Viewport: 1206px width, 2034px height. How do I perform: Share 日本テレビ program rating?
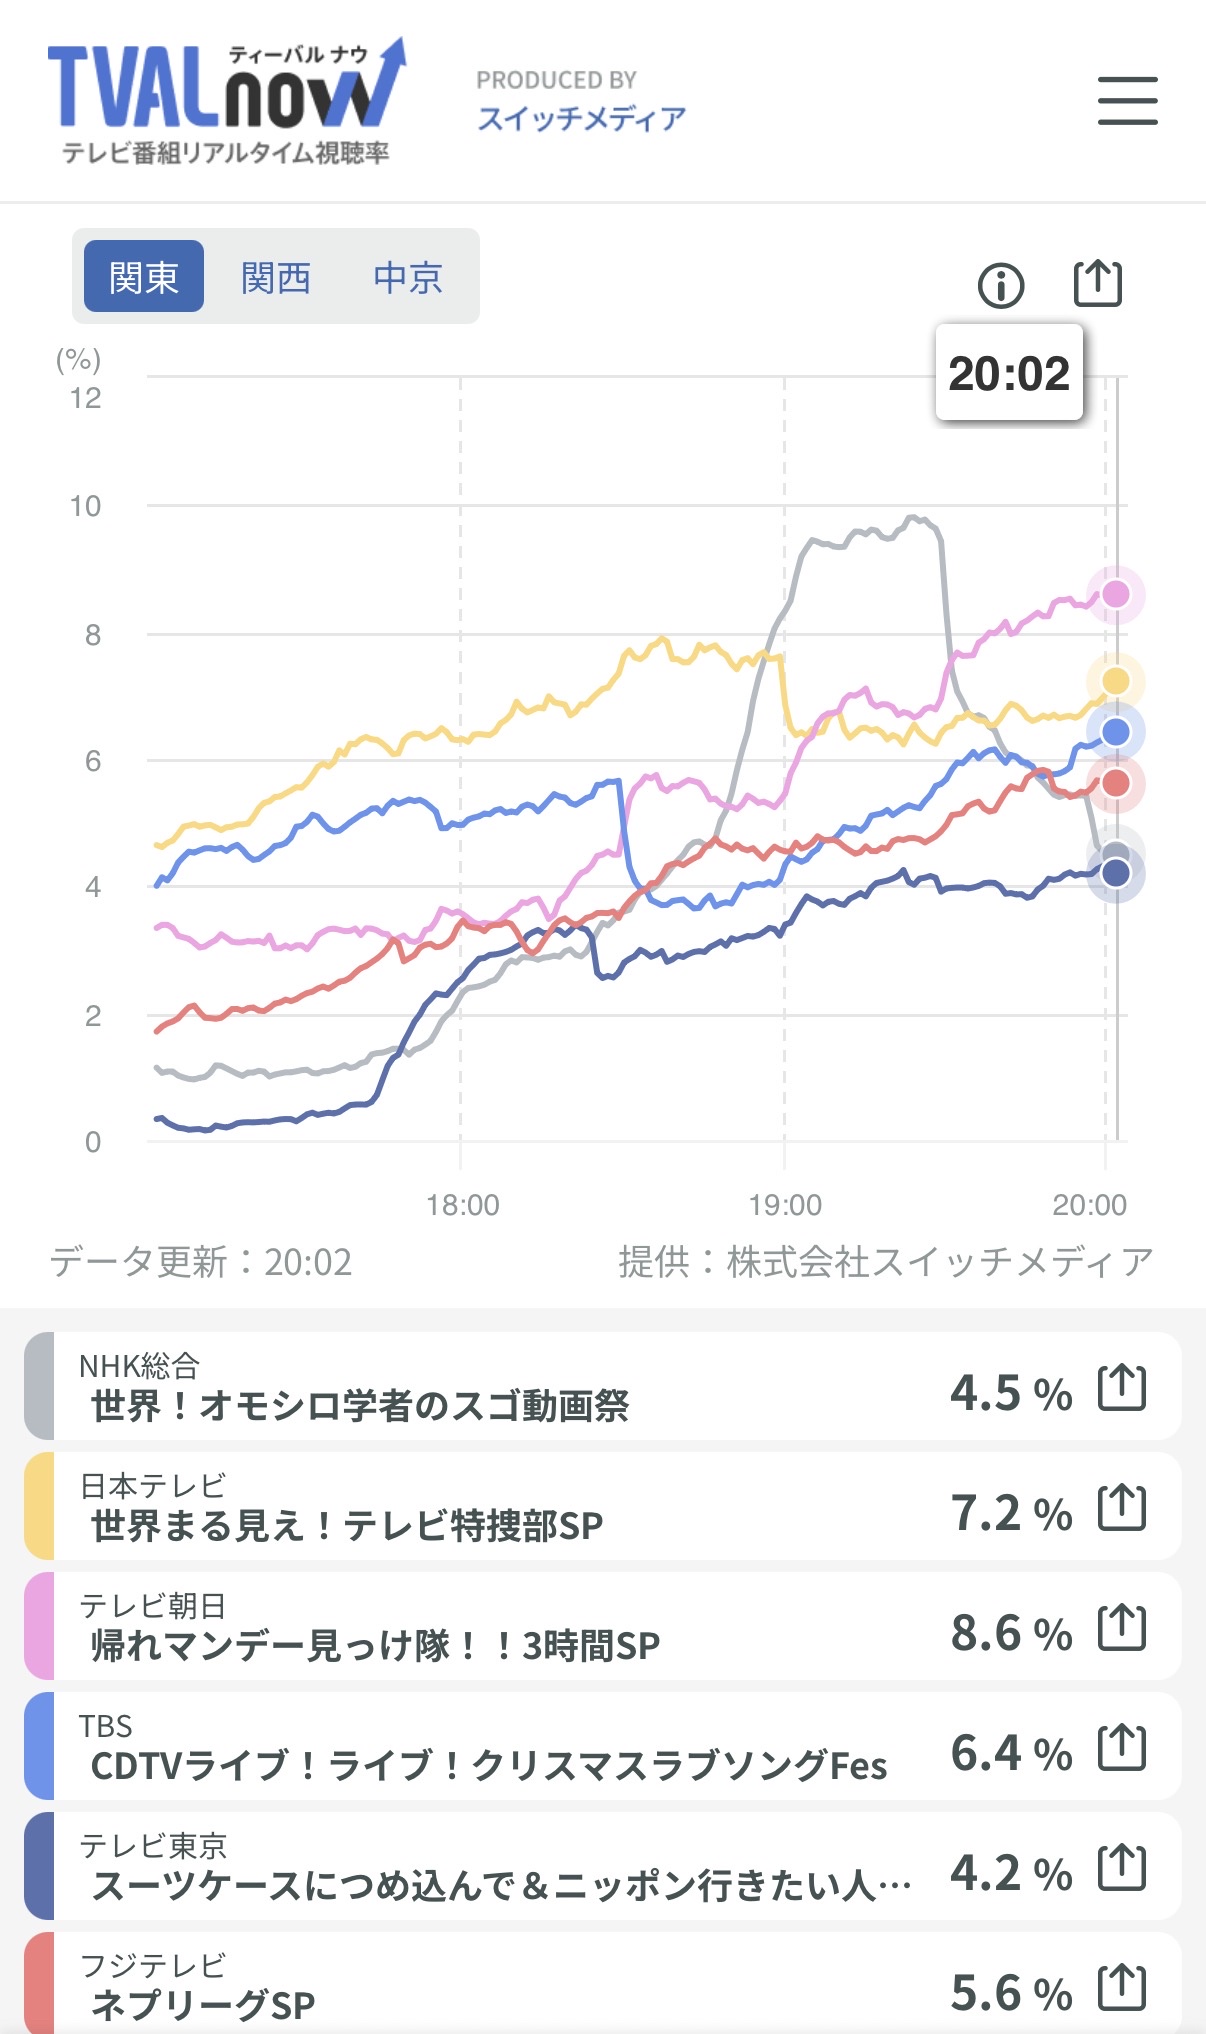1121,1508
